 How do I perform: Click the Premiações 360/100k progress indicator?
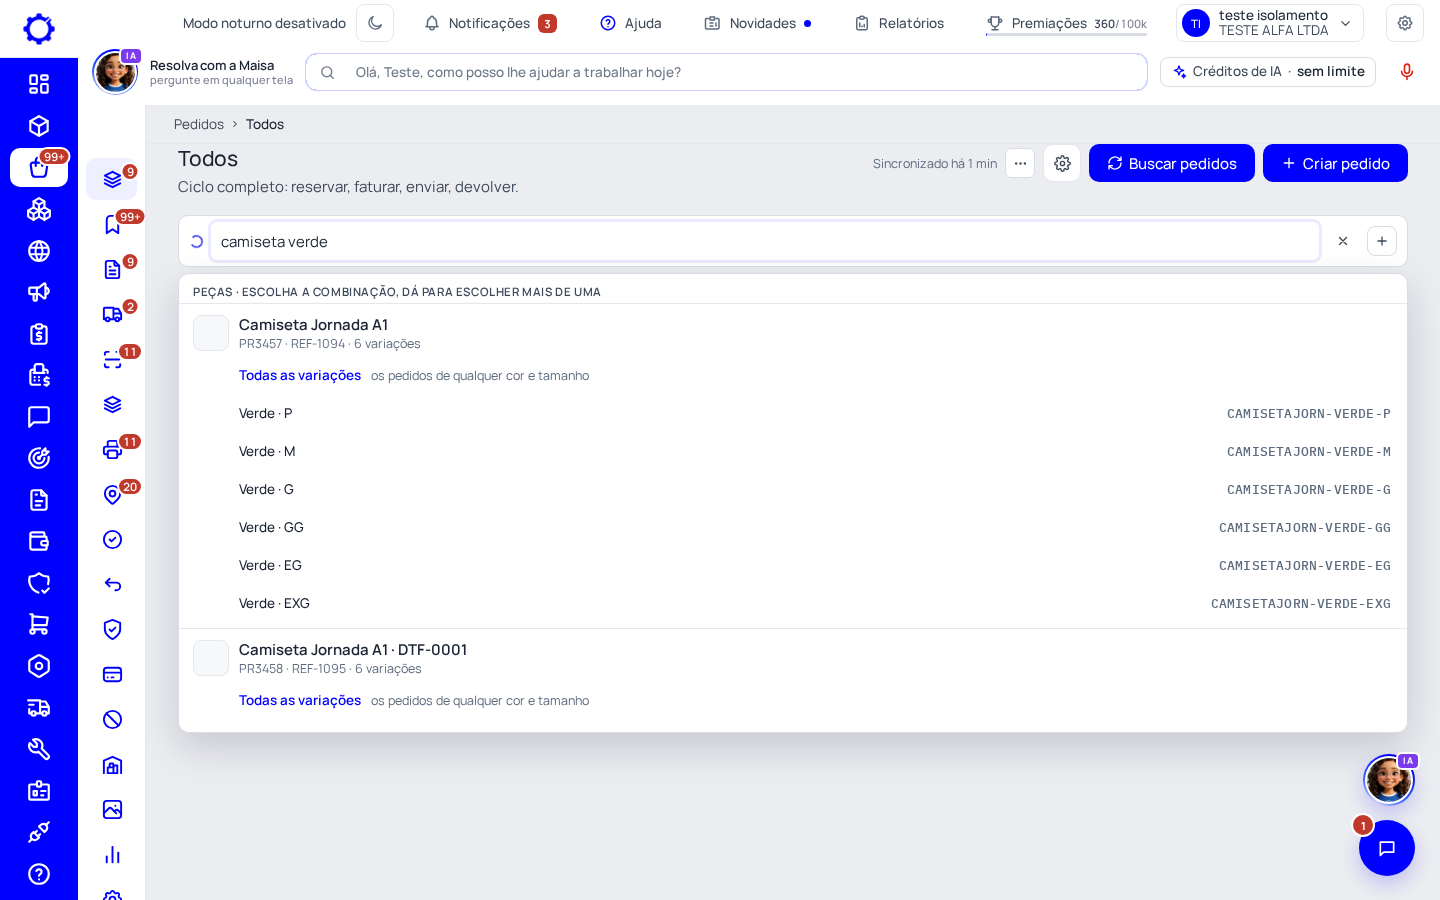(x=1066, y=23)
